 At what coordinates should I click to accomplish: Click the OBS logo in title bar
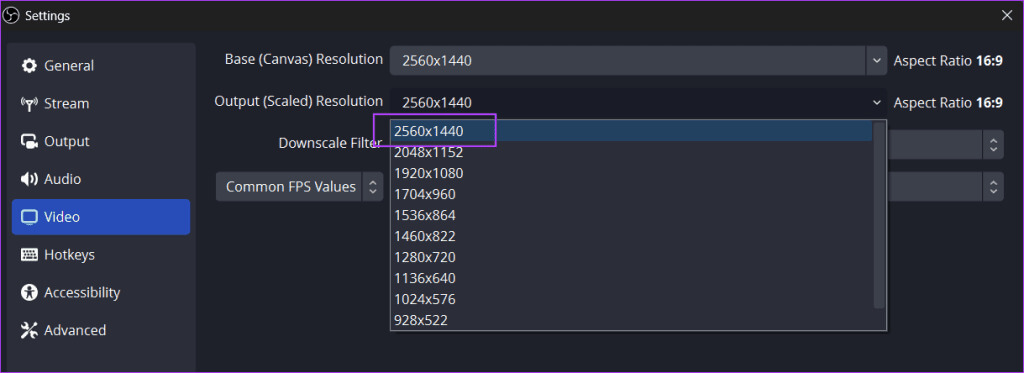11,15
